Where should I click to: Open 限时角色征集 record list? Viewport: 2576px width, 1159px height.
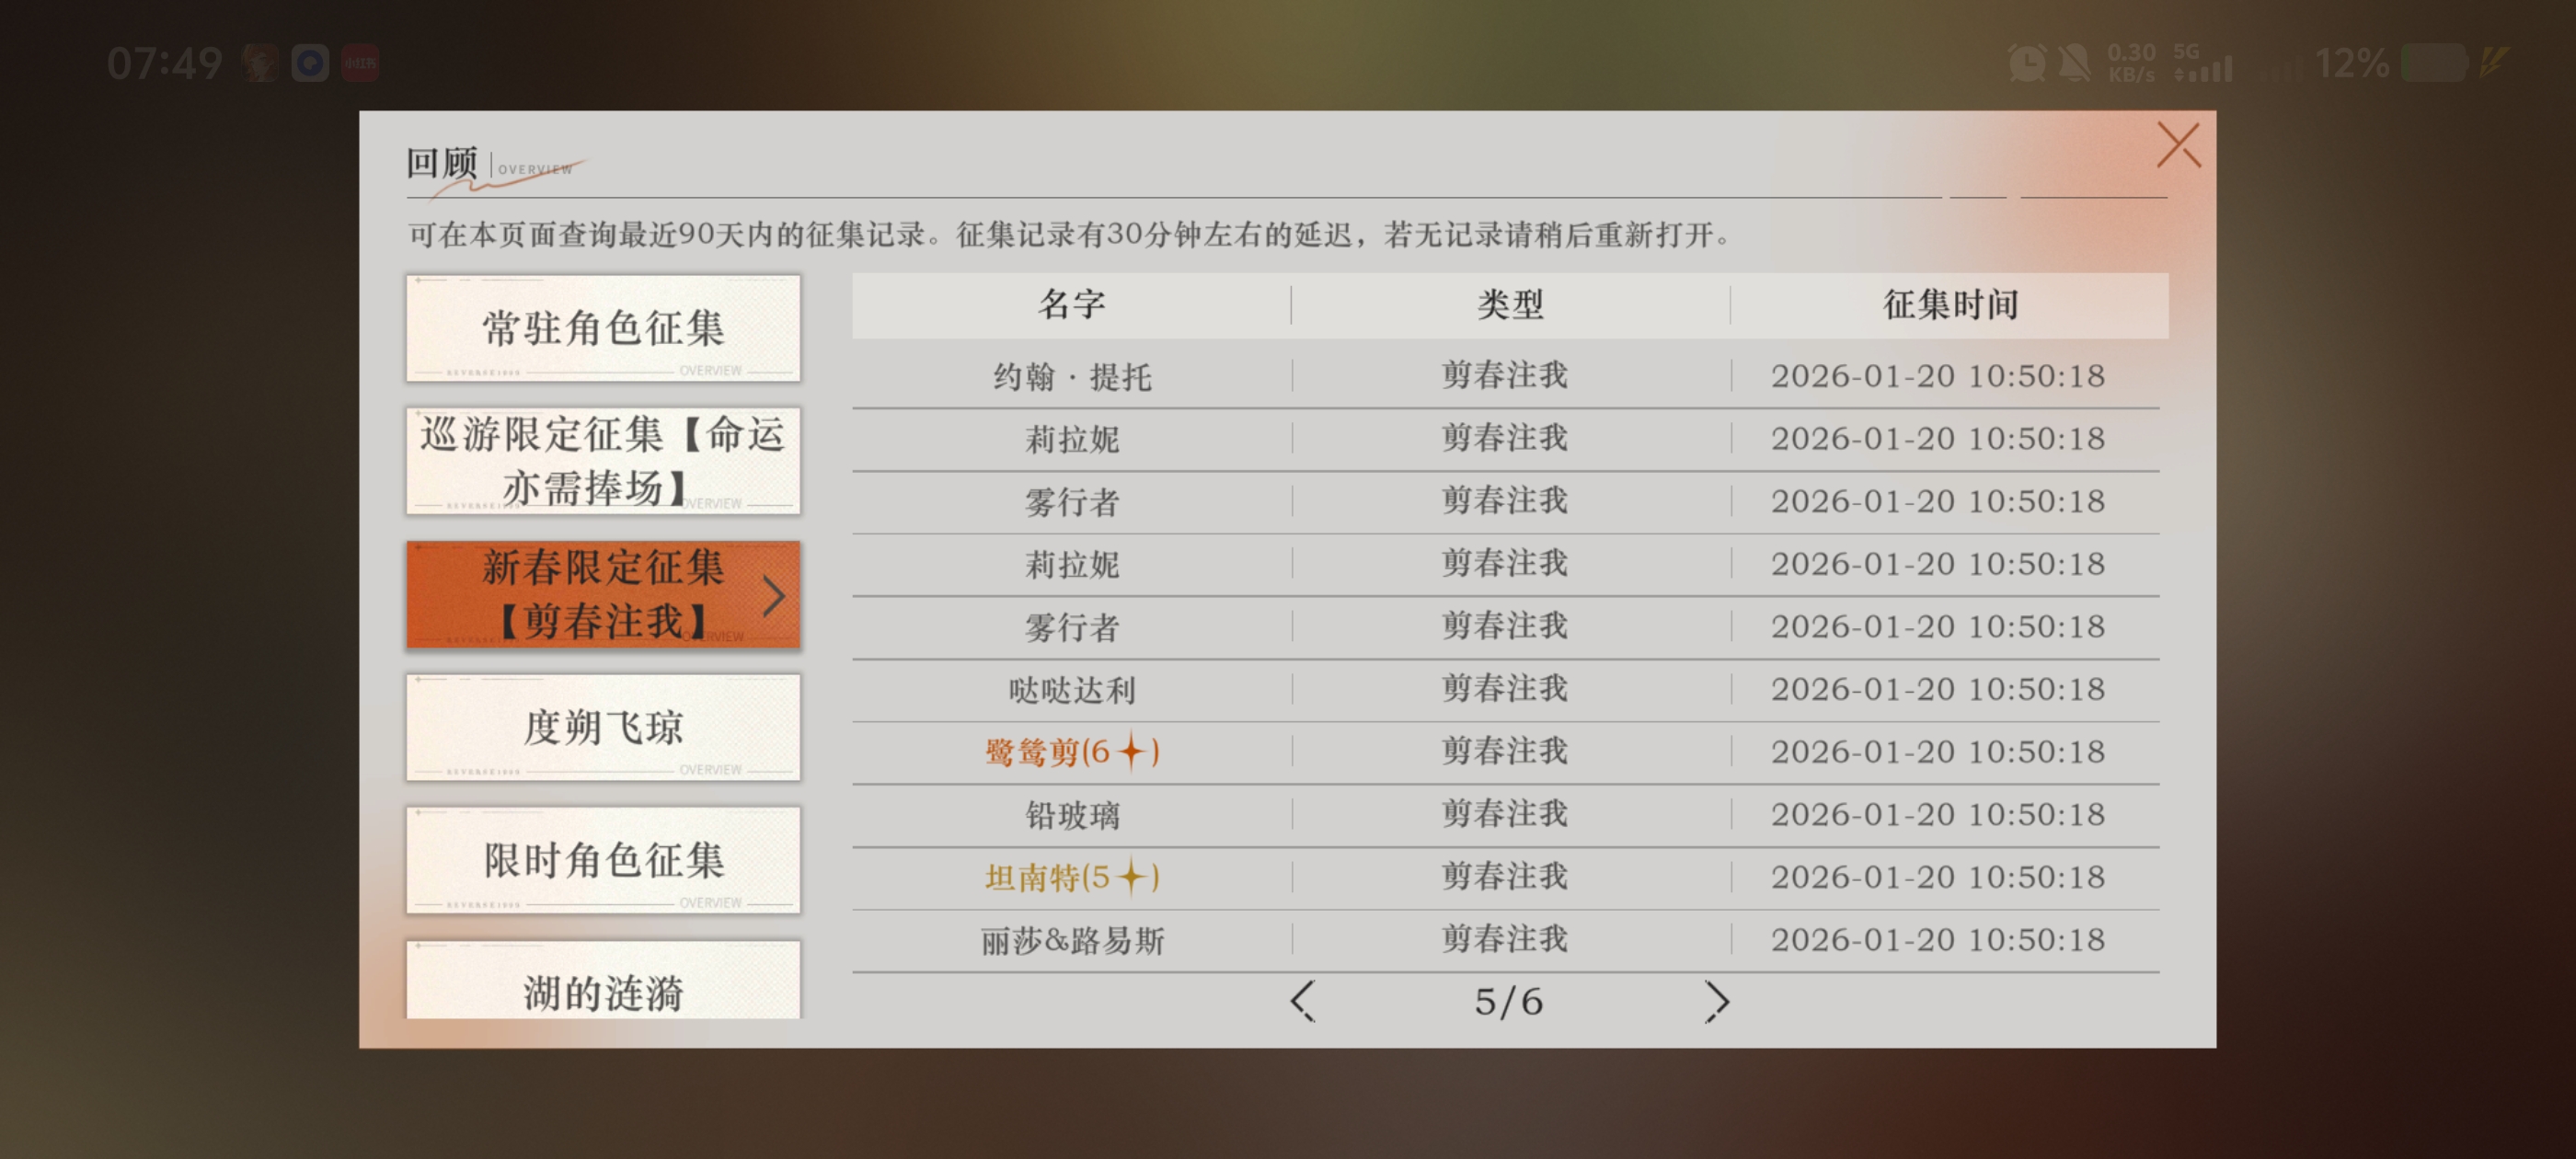[x=603, y=860]
